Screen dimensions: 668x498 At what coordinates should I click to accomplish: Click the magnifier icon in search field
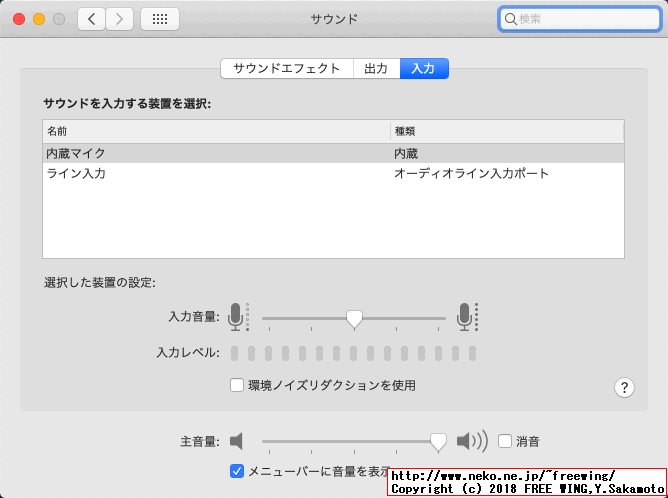[x=510, y=19]
